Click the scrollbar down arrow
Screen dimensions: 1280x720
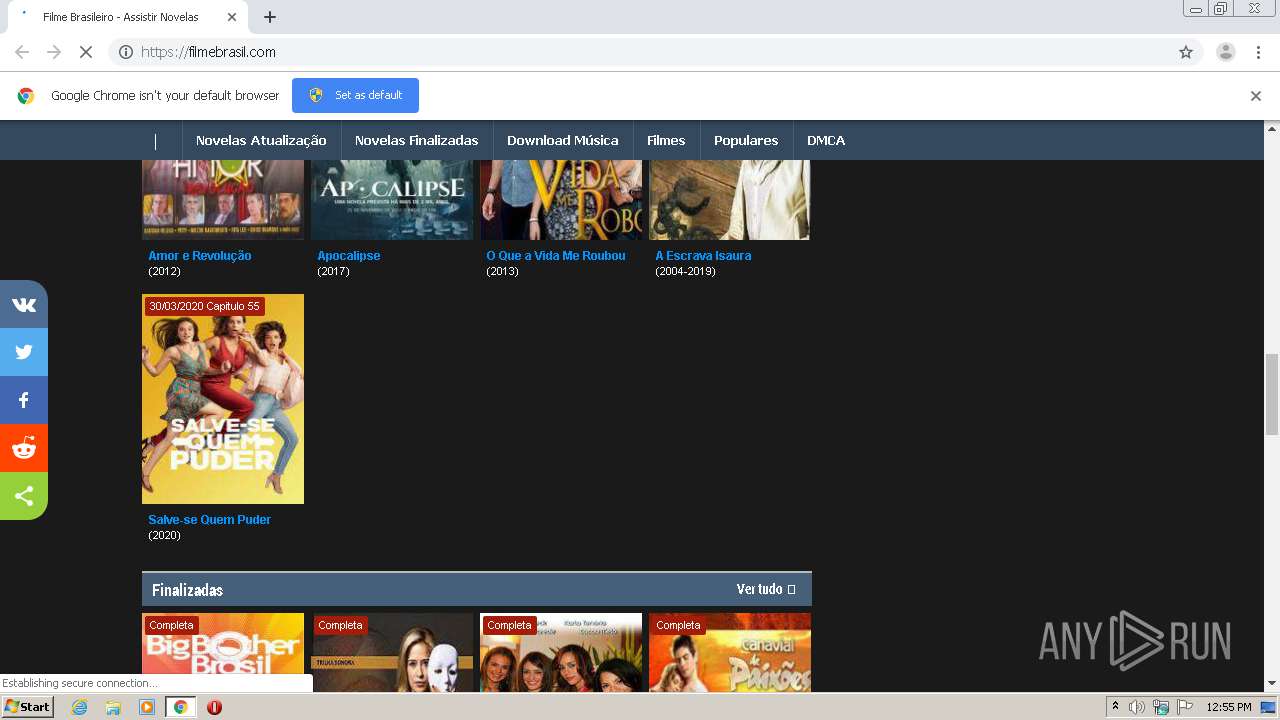coord(1272,684)
